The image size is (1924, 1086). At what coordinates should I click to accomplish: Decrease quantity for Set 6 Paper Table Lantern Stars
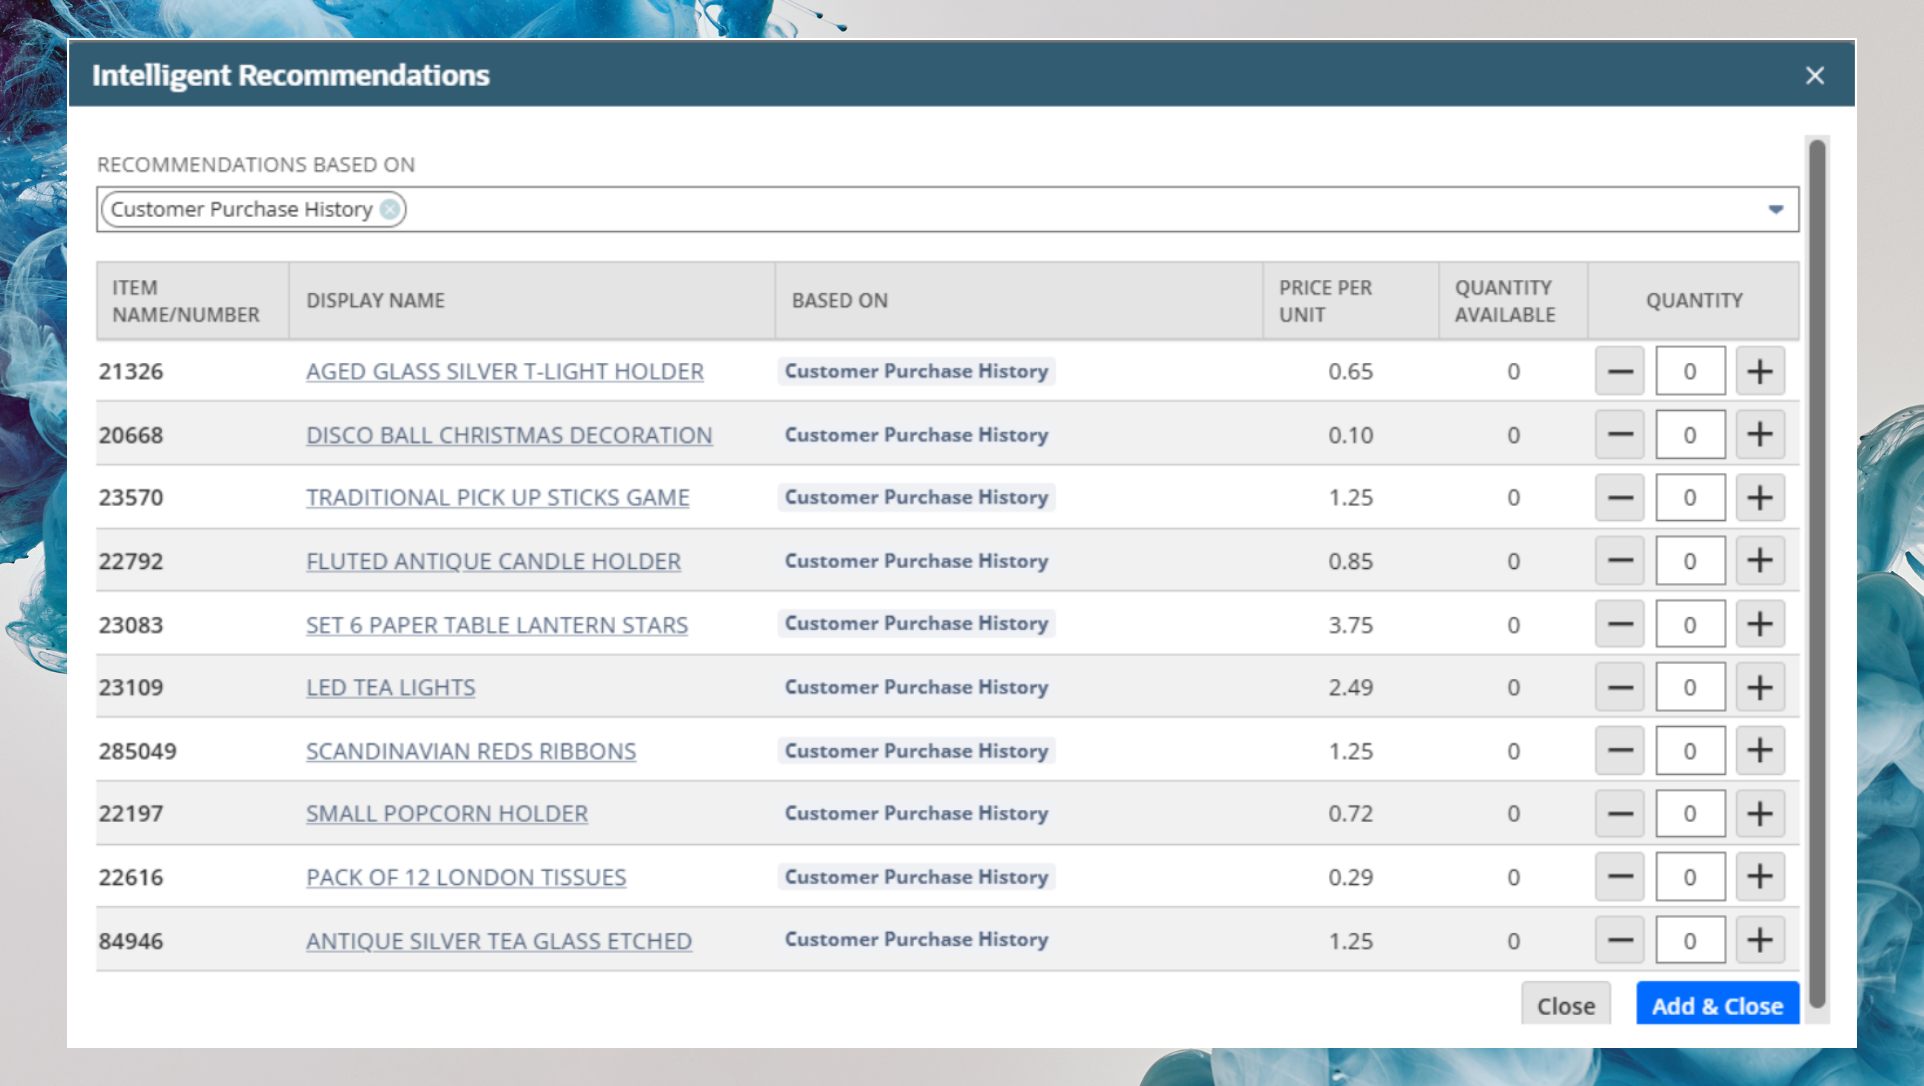(1620, 624)
